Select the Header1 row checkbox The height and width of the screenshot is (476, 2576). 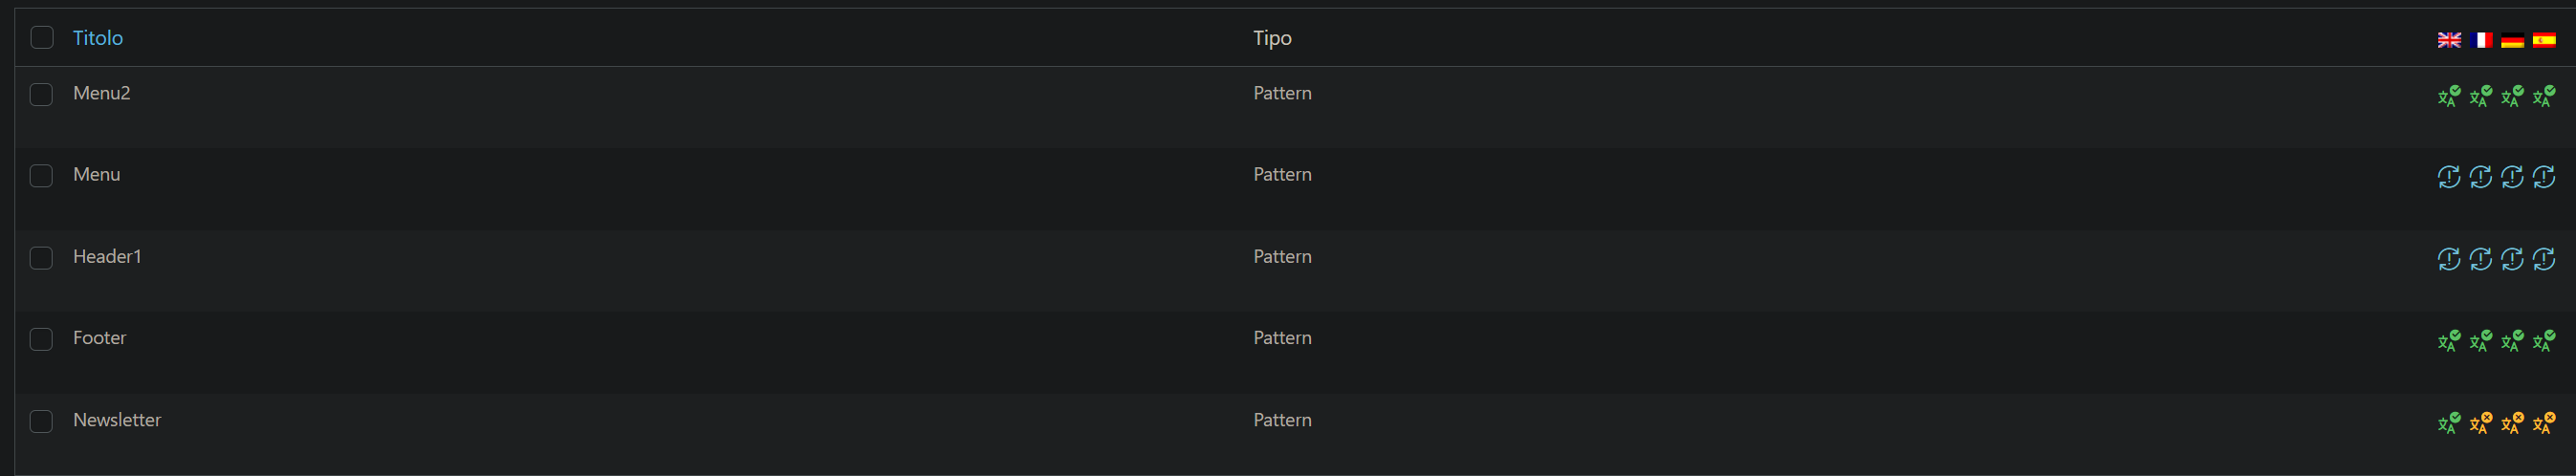point(41,258)
